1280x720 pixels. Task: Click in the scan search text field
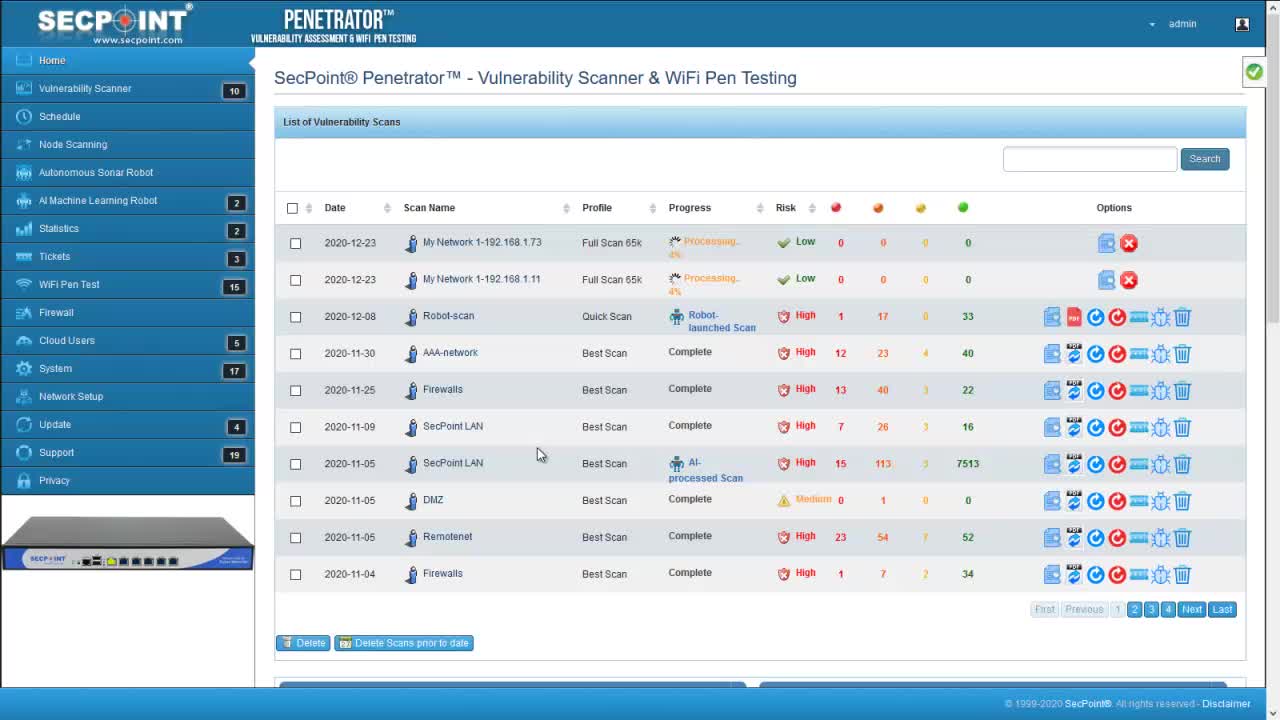tap(1090, 159)
